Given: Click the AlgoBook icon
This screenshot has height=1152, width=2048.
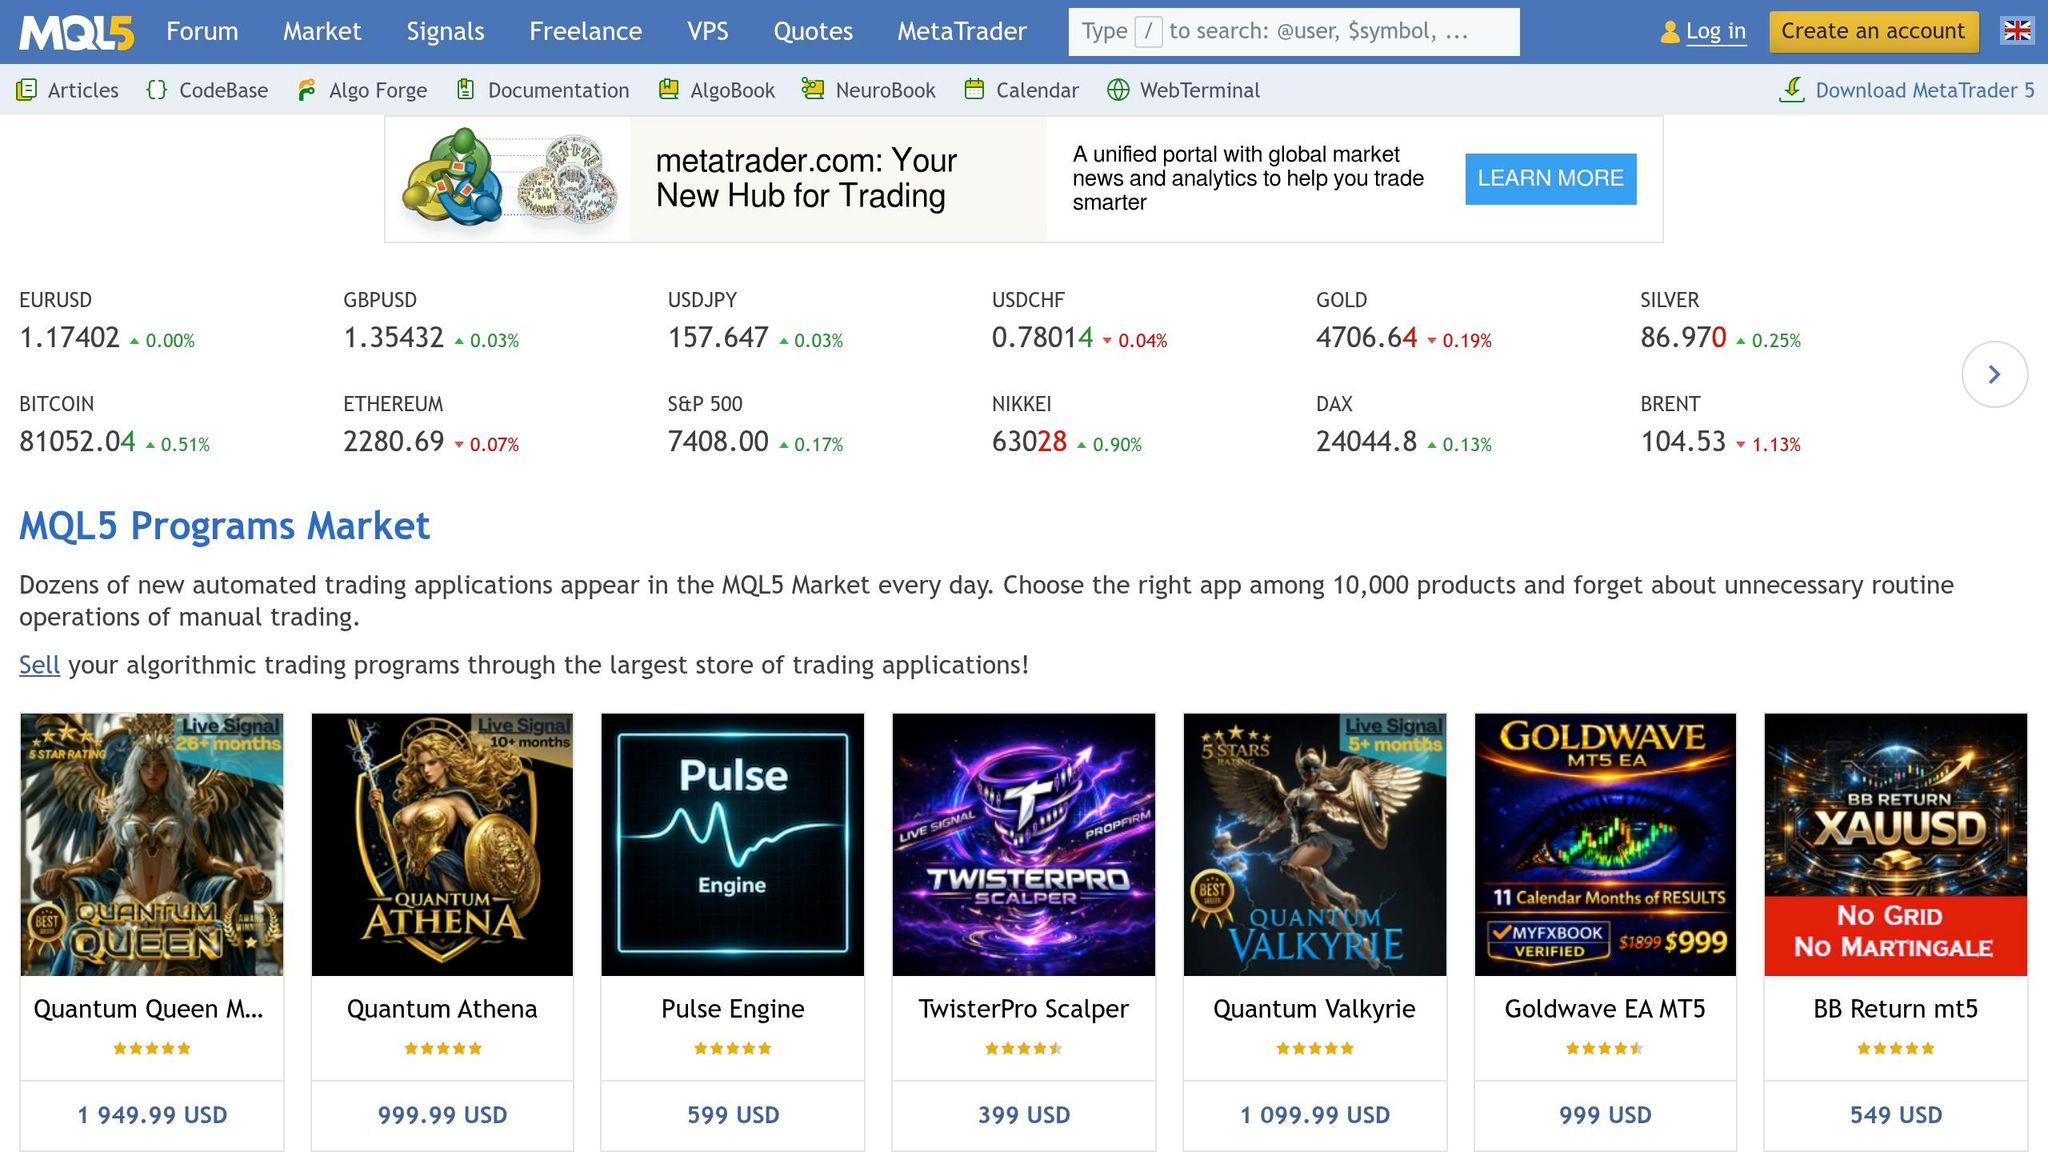Looking at the screenshot, I should click(x=669, y=90).
